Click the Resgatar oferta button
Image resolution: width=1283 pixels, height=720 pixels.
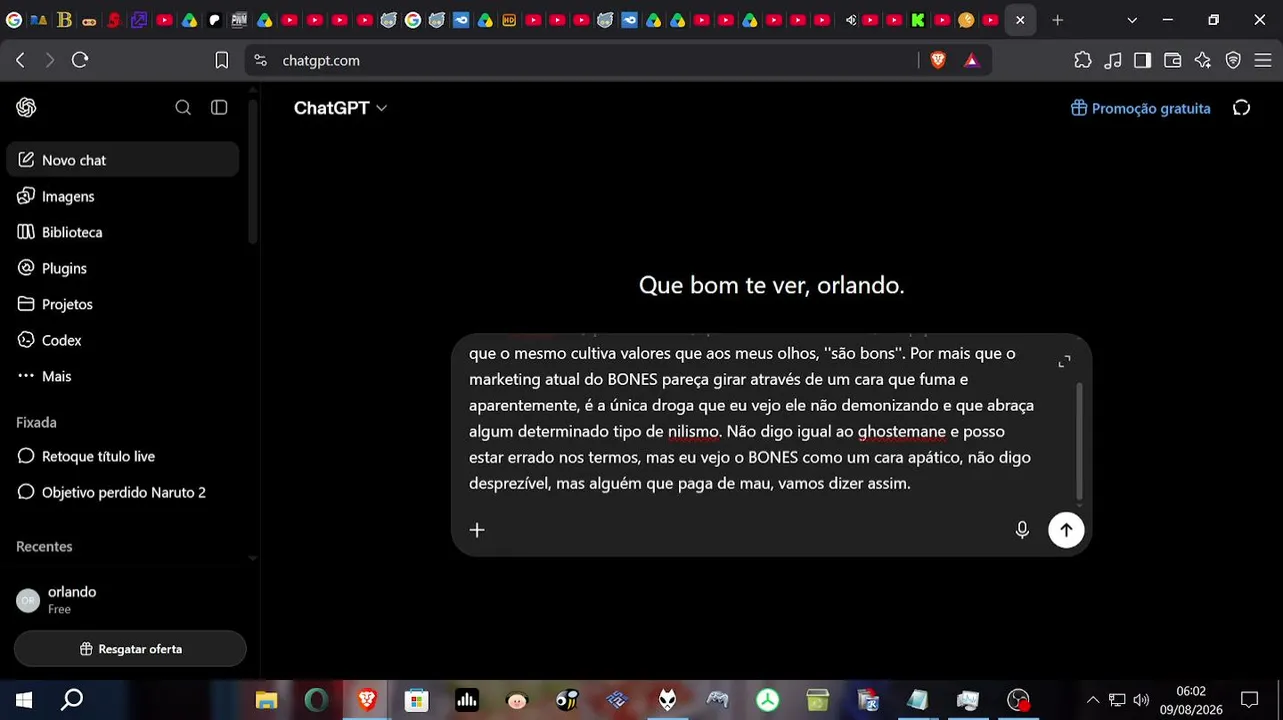130,649
